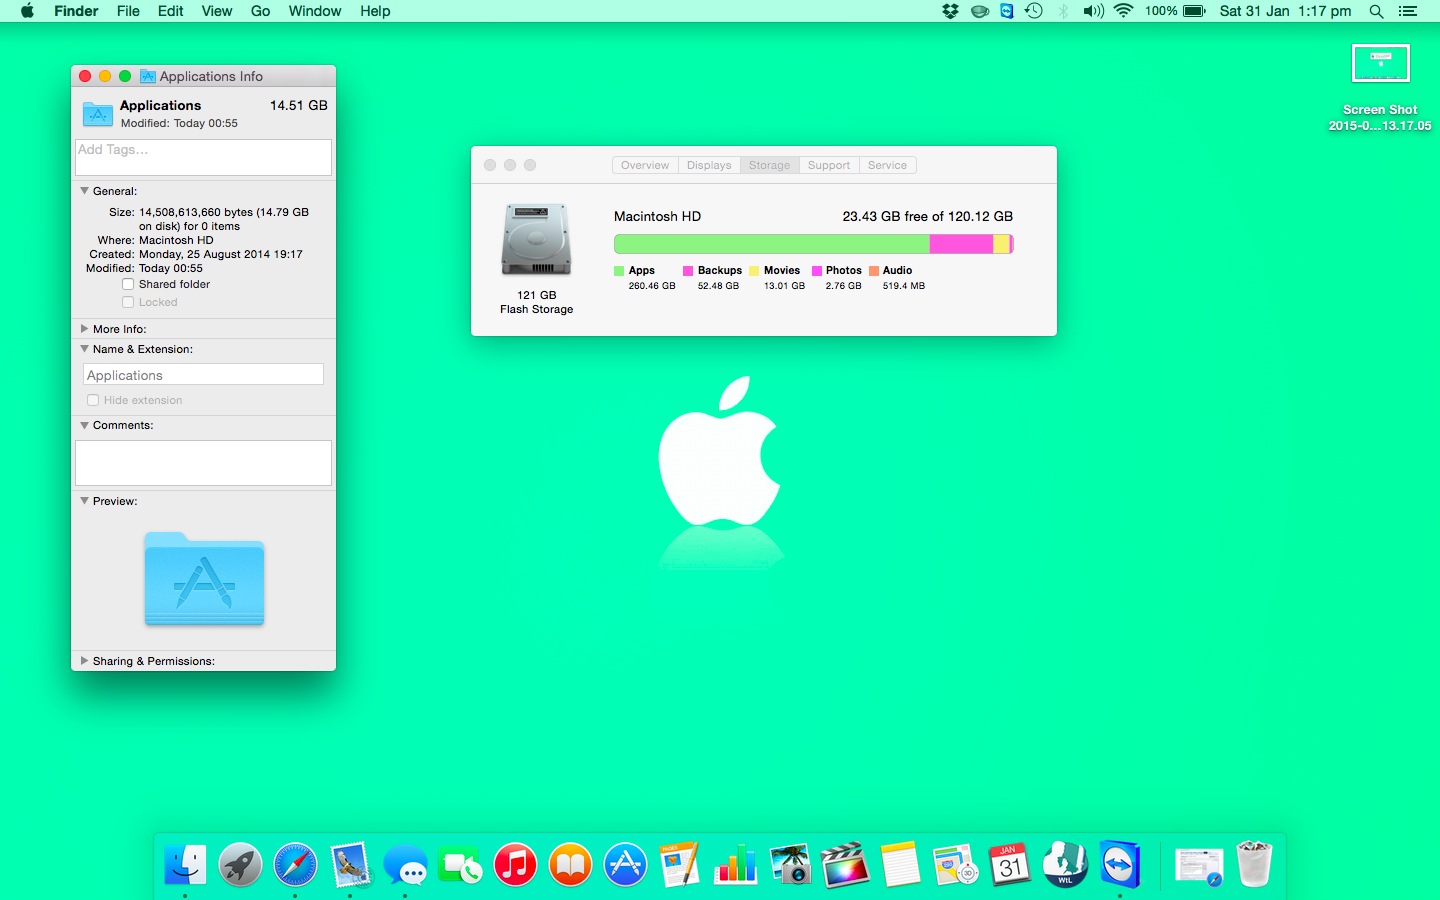Expand the More Info section
The width and height of the screenshot is (1440, 900).
[x=84, y=328]
